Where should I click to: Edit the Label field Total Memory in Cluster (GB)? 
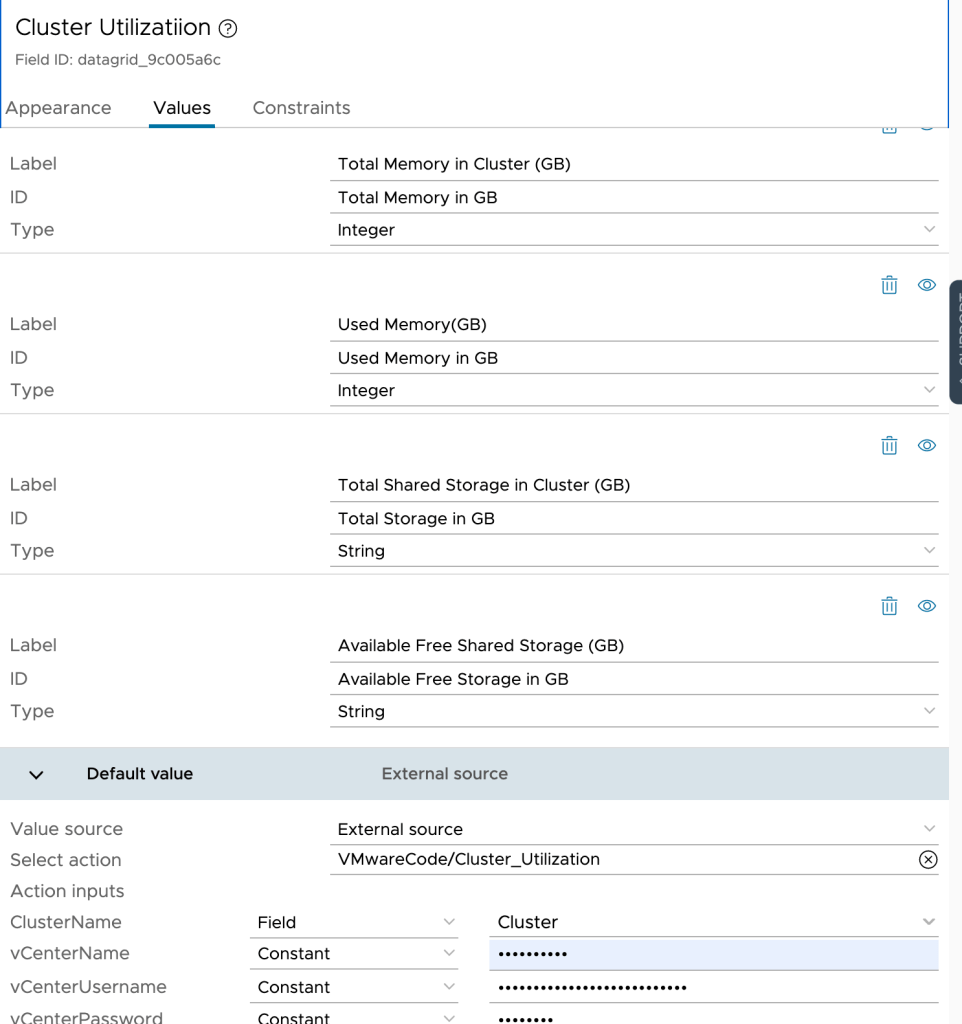tap(634, 164)
